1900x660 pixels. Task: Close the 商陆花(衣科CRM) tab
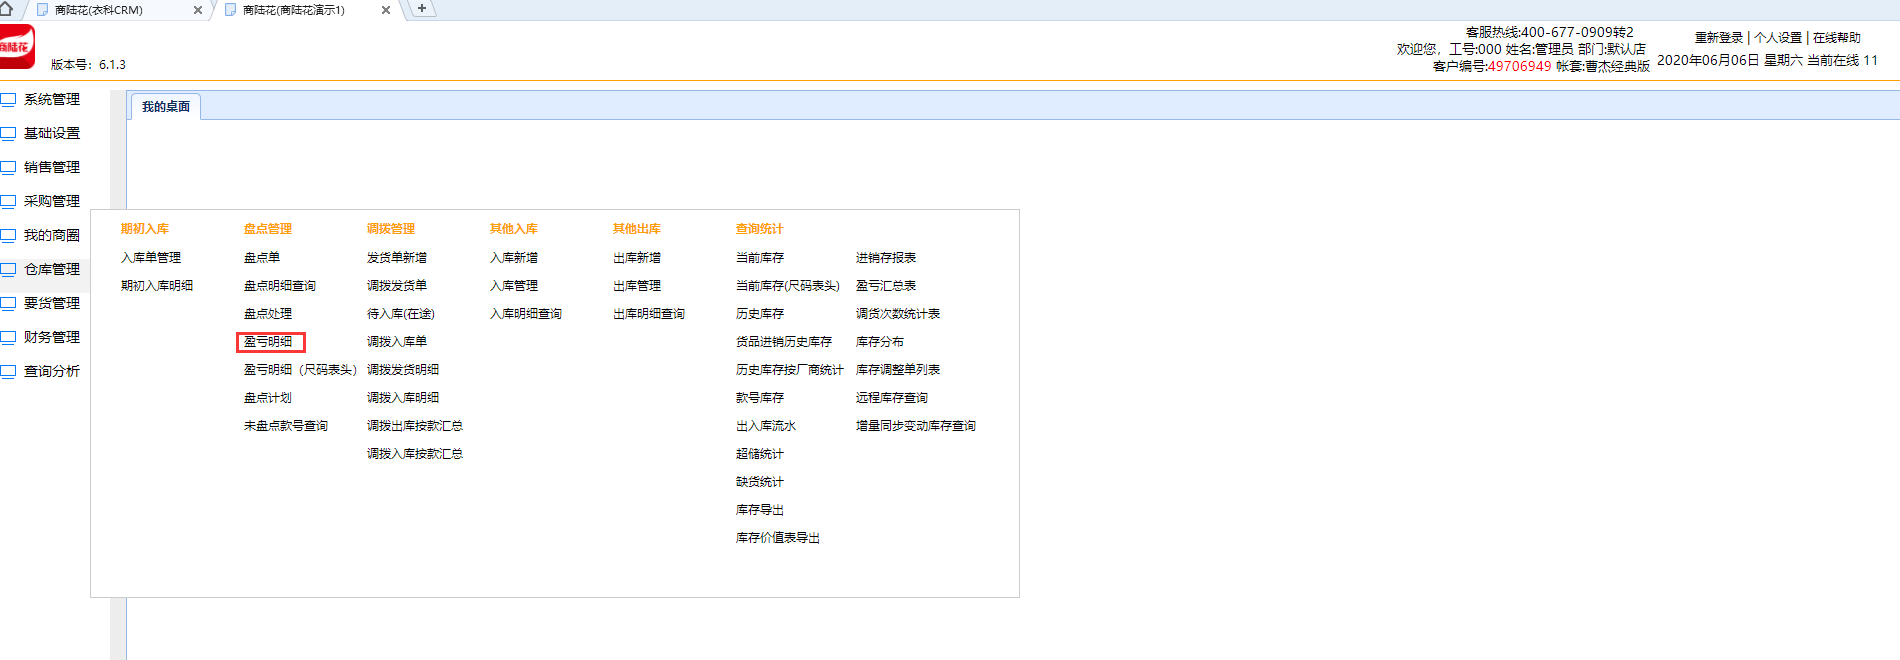(197, 10)
